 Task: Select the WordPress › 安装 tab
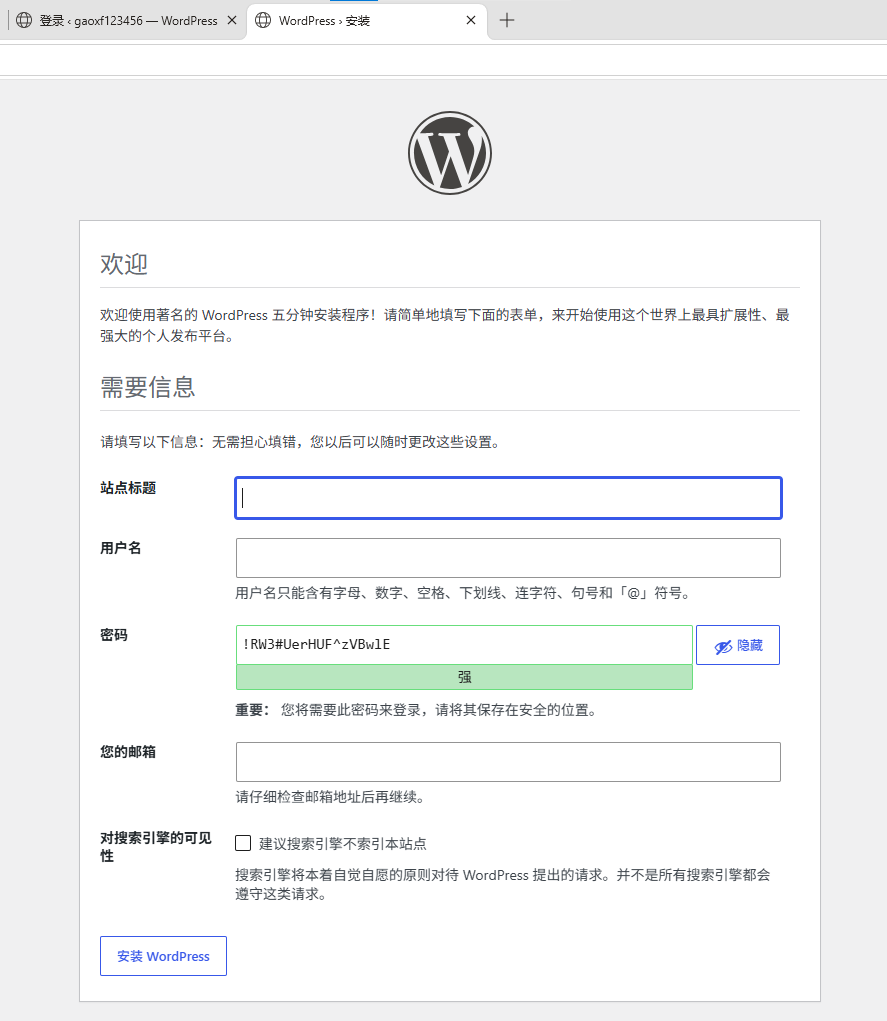(367, 21)
